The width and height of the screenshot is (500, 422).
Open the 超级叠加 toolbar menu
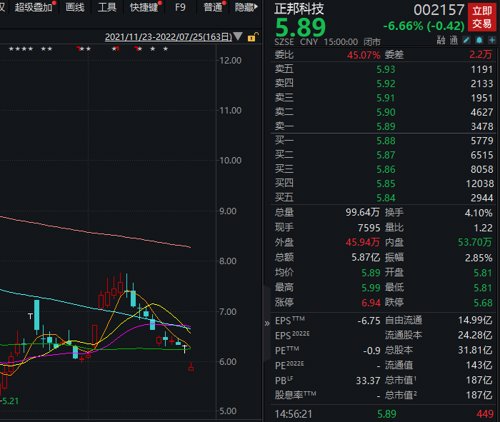(x=33, y=7)
